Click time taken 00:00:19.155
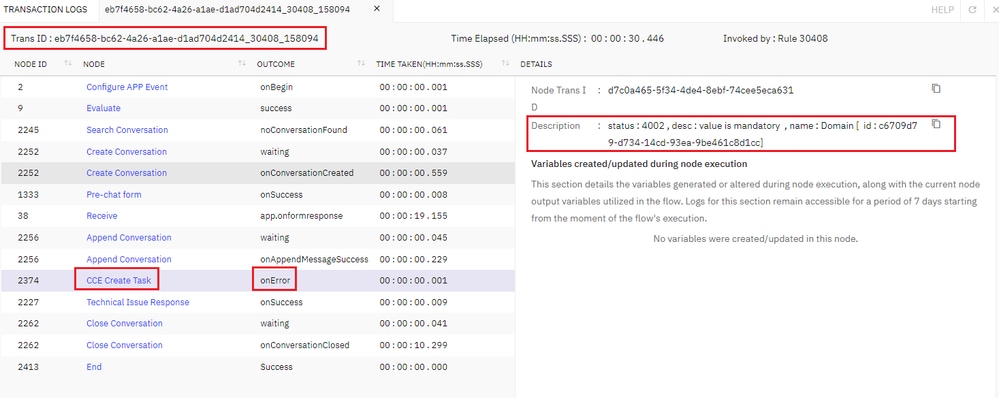Image resolution: width=999 pixels, height=398 pixels. (413, 216)
